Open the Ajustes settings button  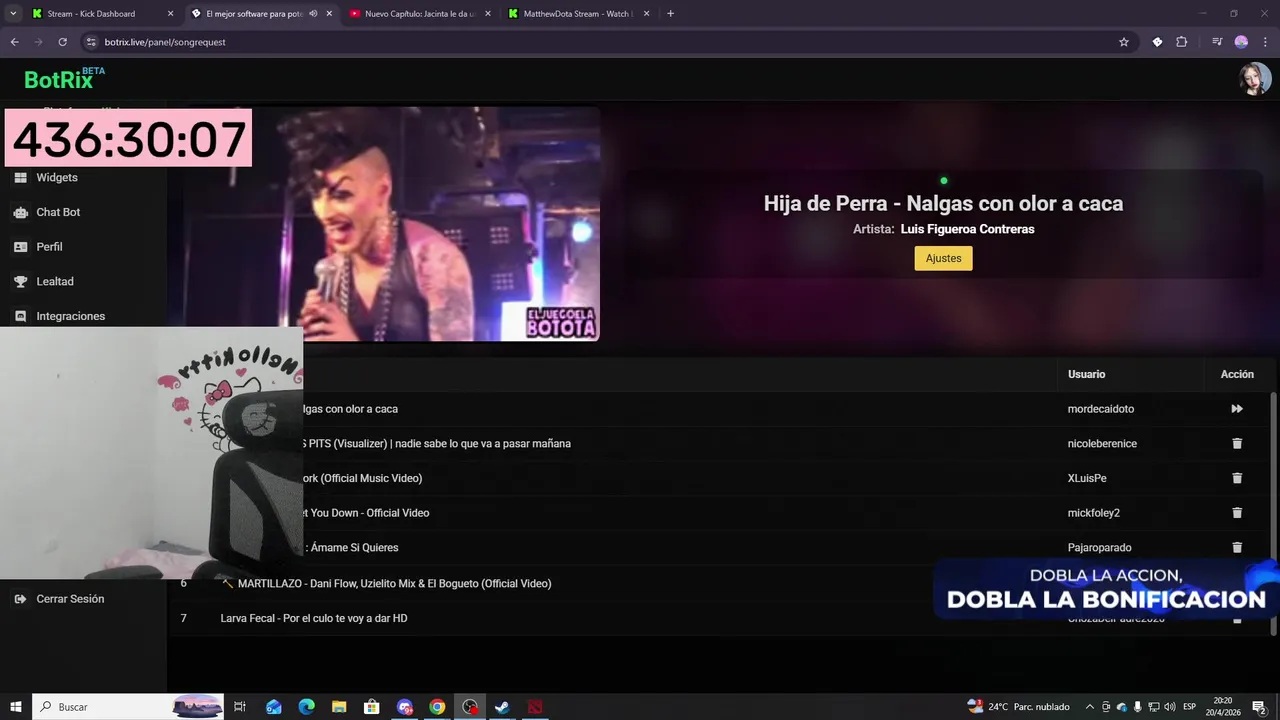pos(943,258)
